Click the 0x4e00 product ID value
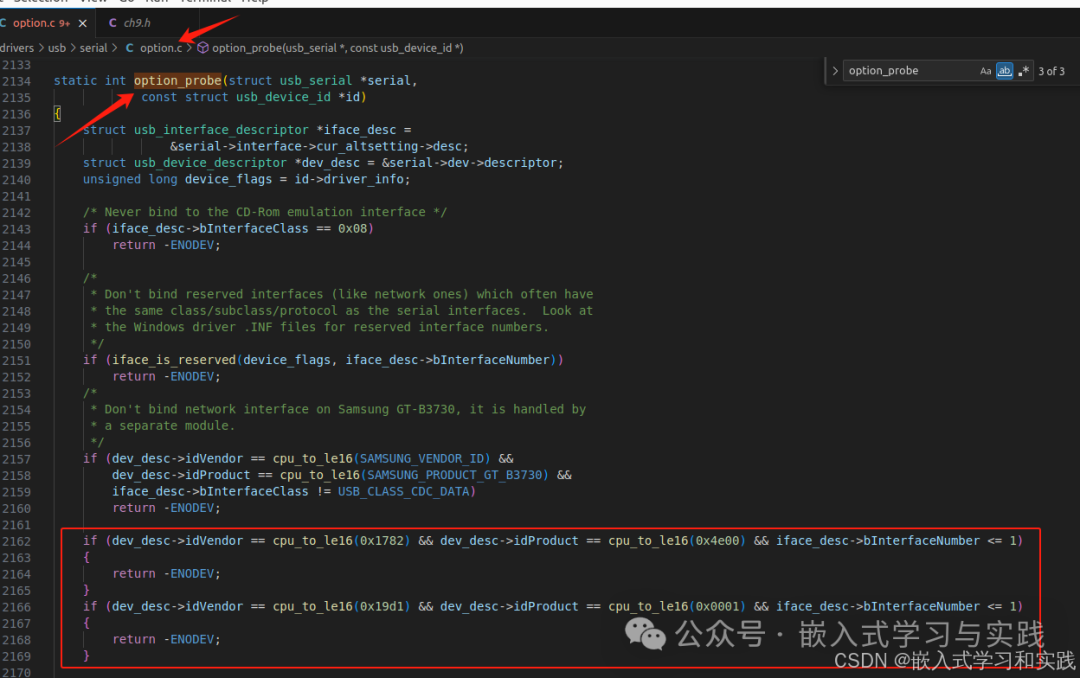Viewport: 1080px width, 678px height. [x=717, y=541]
